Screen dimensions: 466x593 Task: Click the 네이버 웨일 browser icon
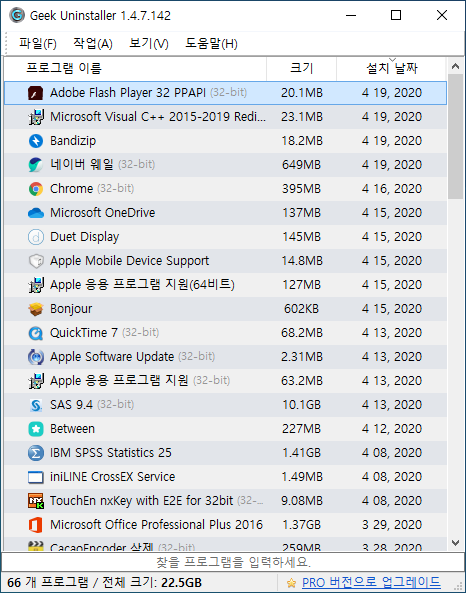click(36, 165)
